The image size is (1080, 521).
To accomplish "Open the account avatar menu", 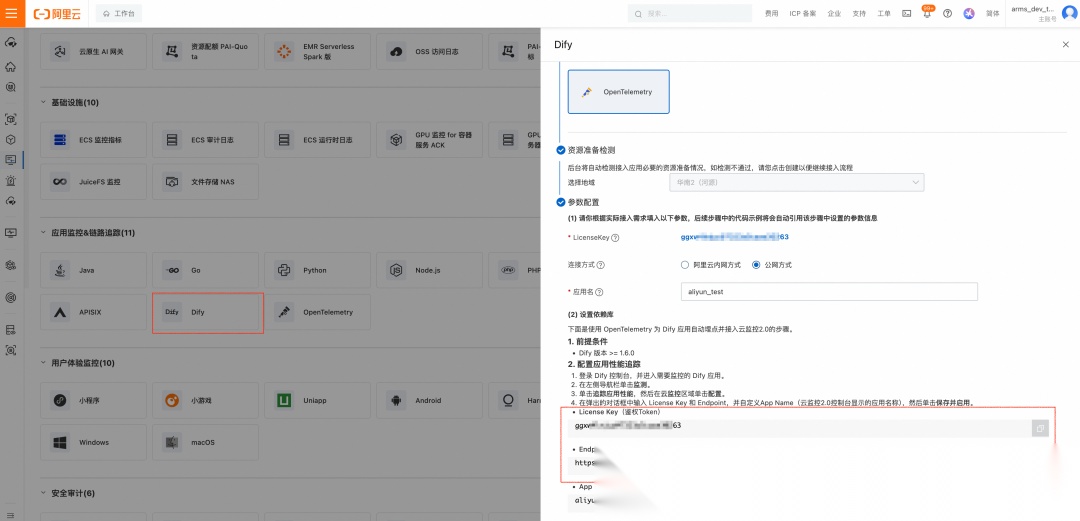I will (x=1071, y=14).
